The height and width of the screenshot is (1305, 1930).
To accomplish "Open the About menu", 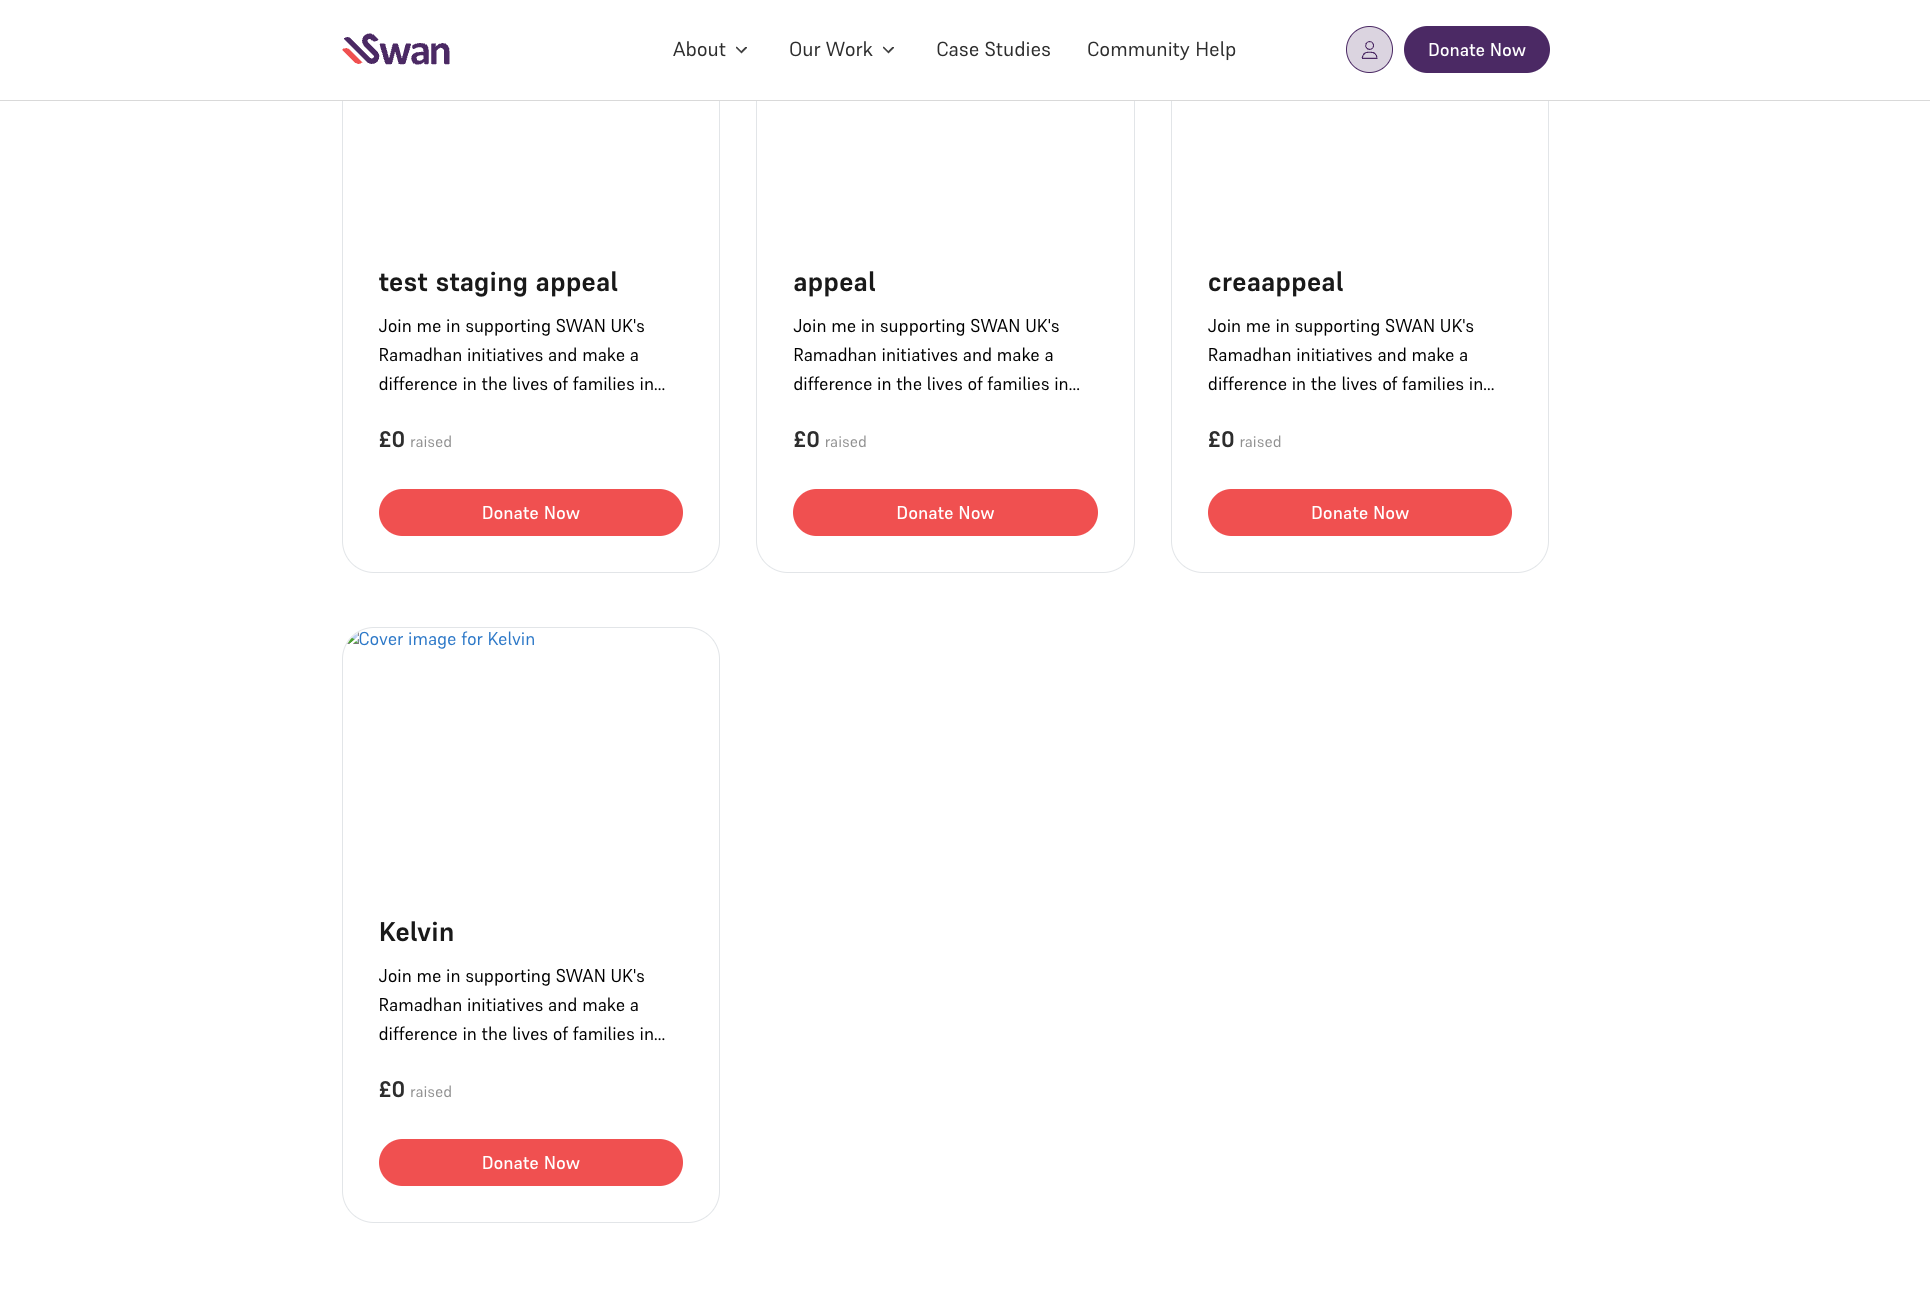I will click(x=710, y=50).
